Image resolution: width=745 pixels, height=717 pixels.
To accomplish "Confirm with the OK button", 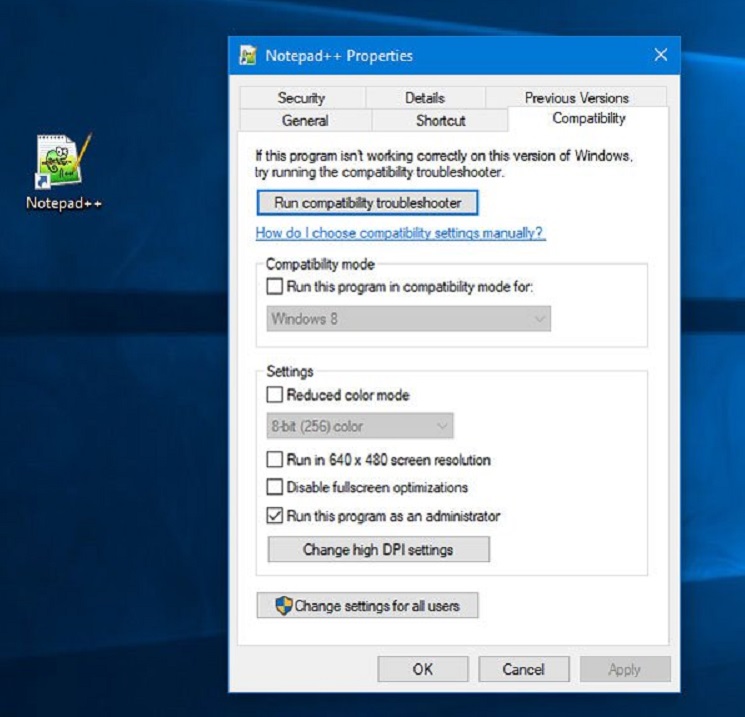I will (x=422, y=669).
